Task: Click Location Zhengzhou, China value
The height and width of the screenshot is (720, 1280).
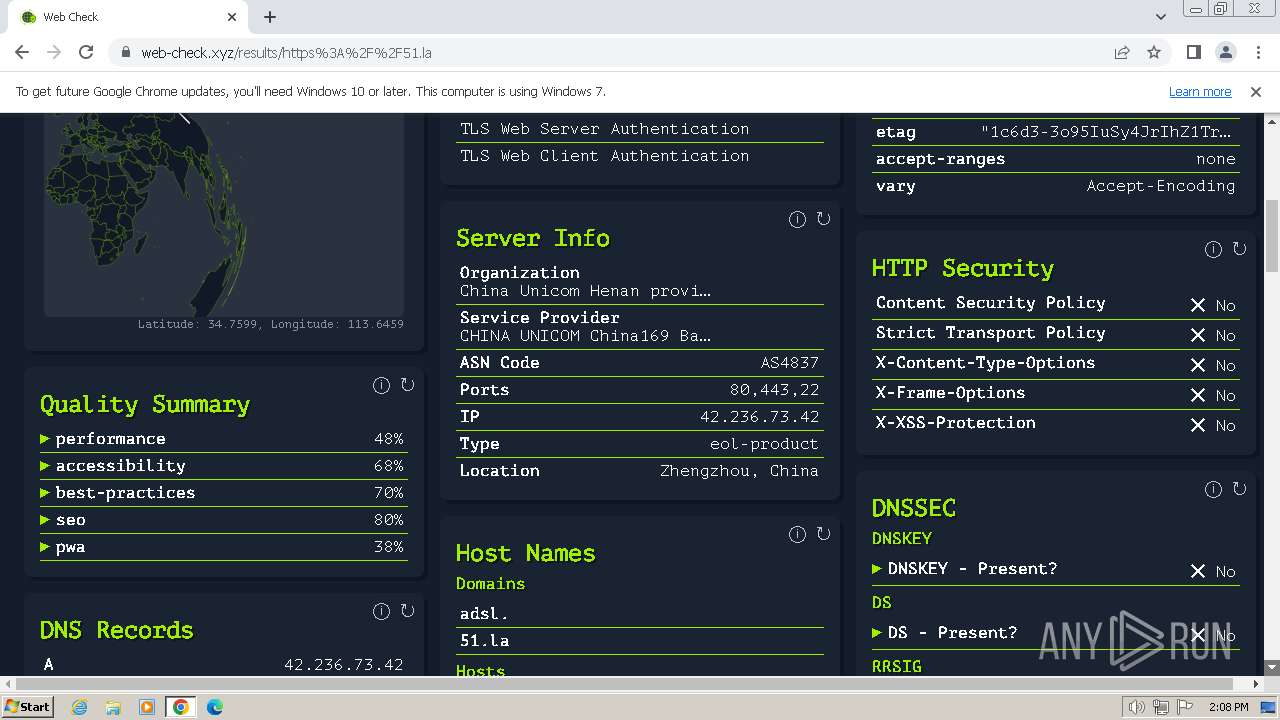Action: pyautogui.click(x=739, y=471)
